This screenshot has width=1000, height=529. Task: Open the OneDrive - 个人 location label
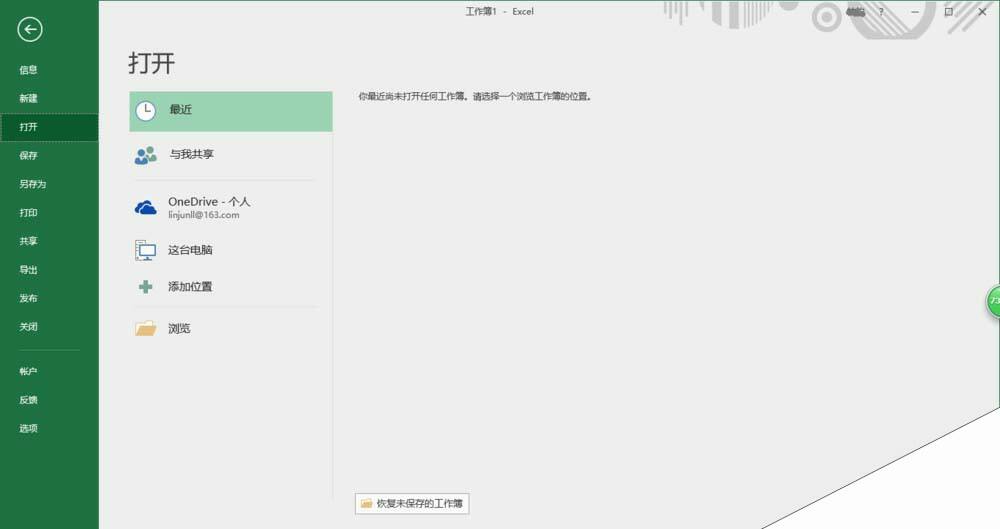point(209,202)
